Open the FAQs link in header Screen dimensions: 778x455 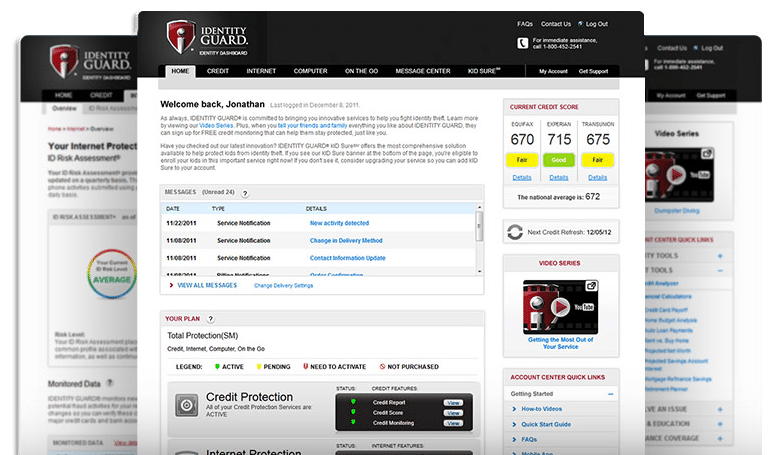point(525,24)
